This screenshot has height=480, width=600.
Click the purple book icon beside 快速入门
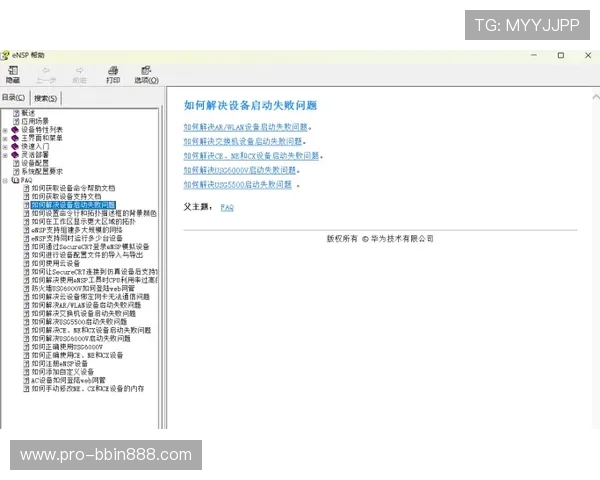[15, 147]
